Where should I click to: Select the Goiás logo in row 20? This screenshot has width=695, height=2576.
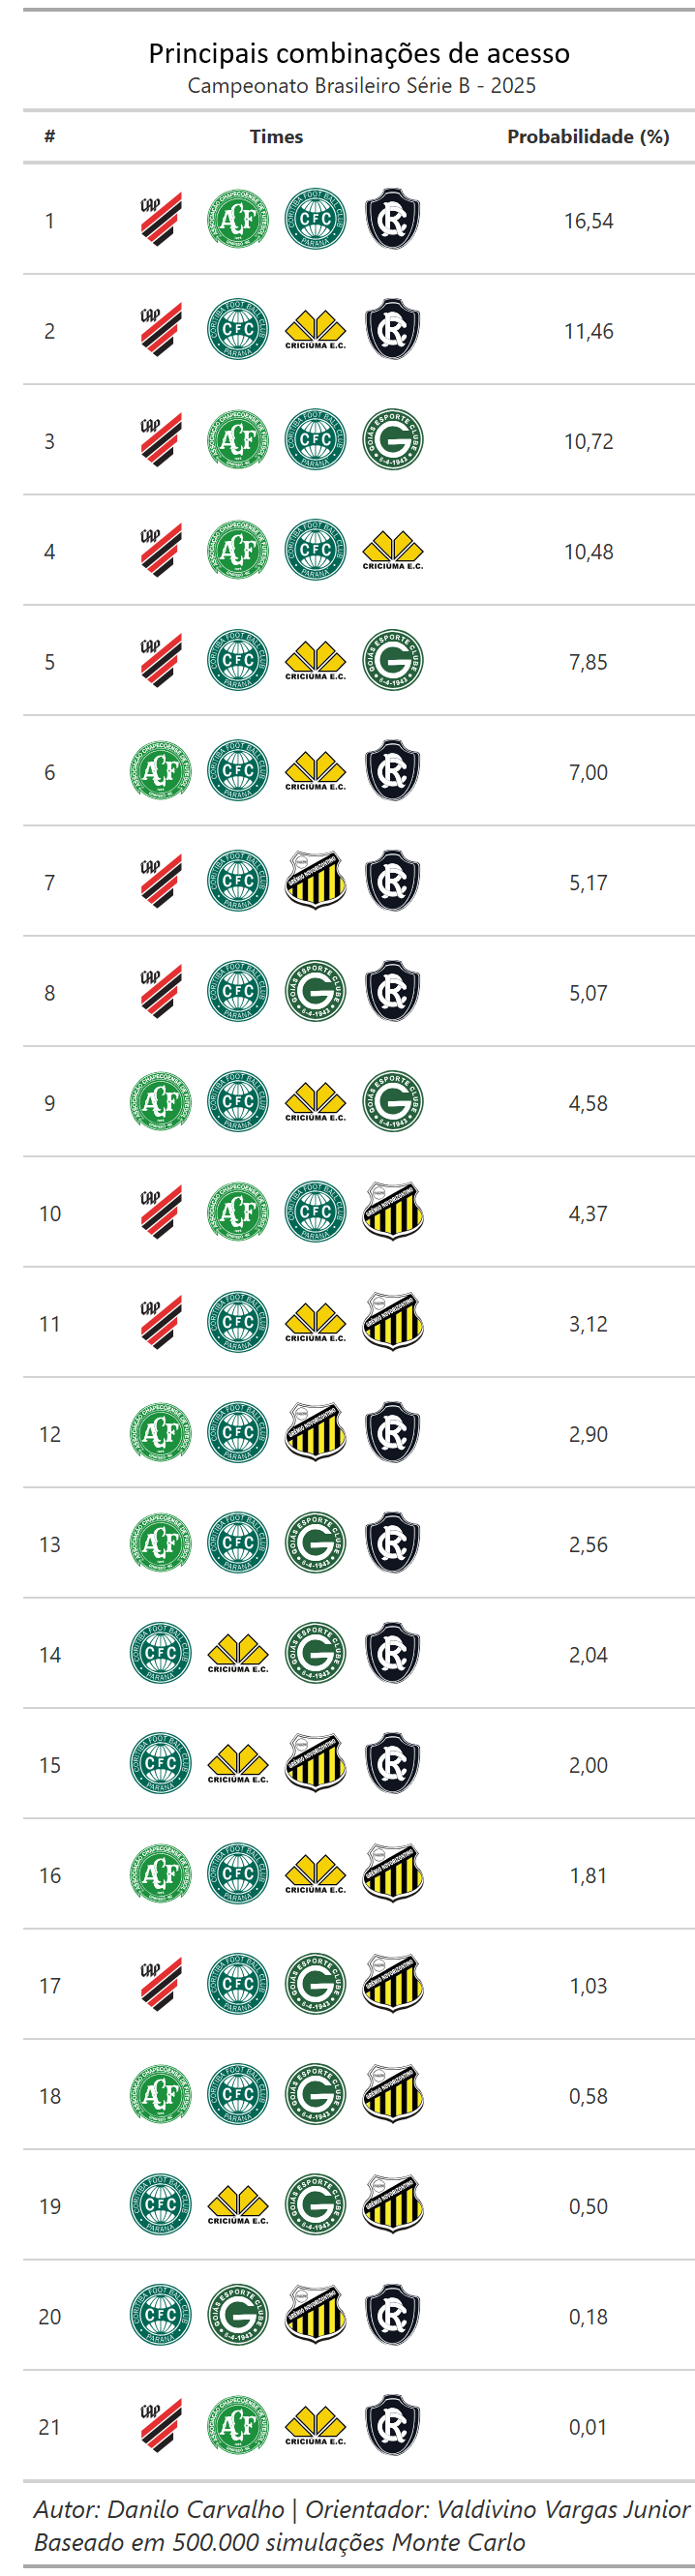(238, 2315)
